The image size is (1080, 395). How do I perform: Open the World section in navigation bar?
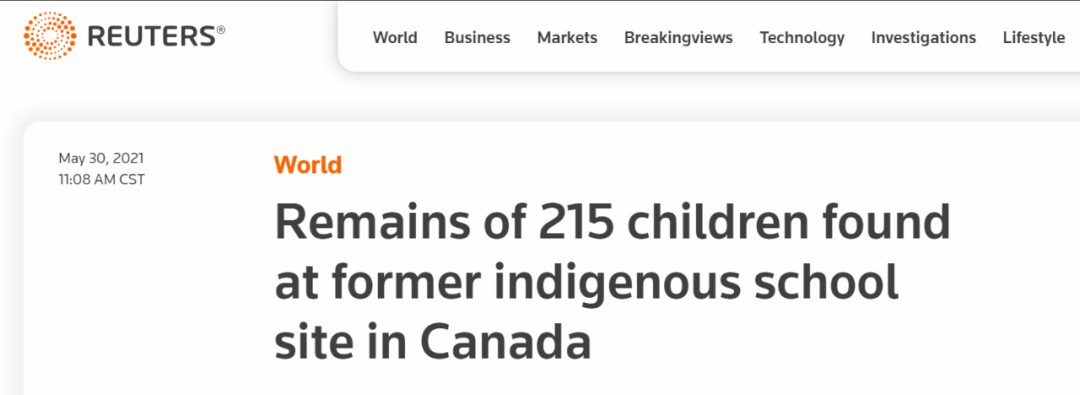point(395,37)
